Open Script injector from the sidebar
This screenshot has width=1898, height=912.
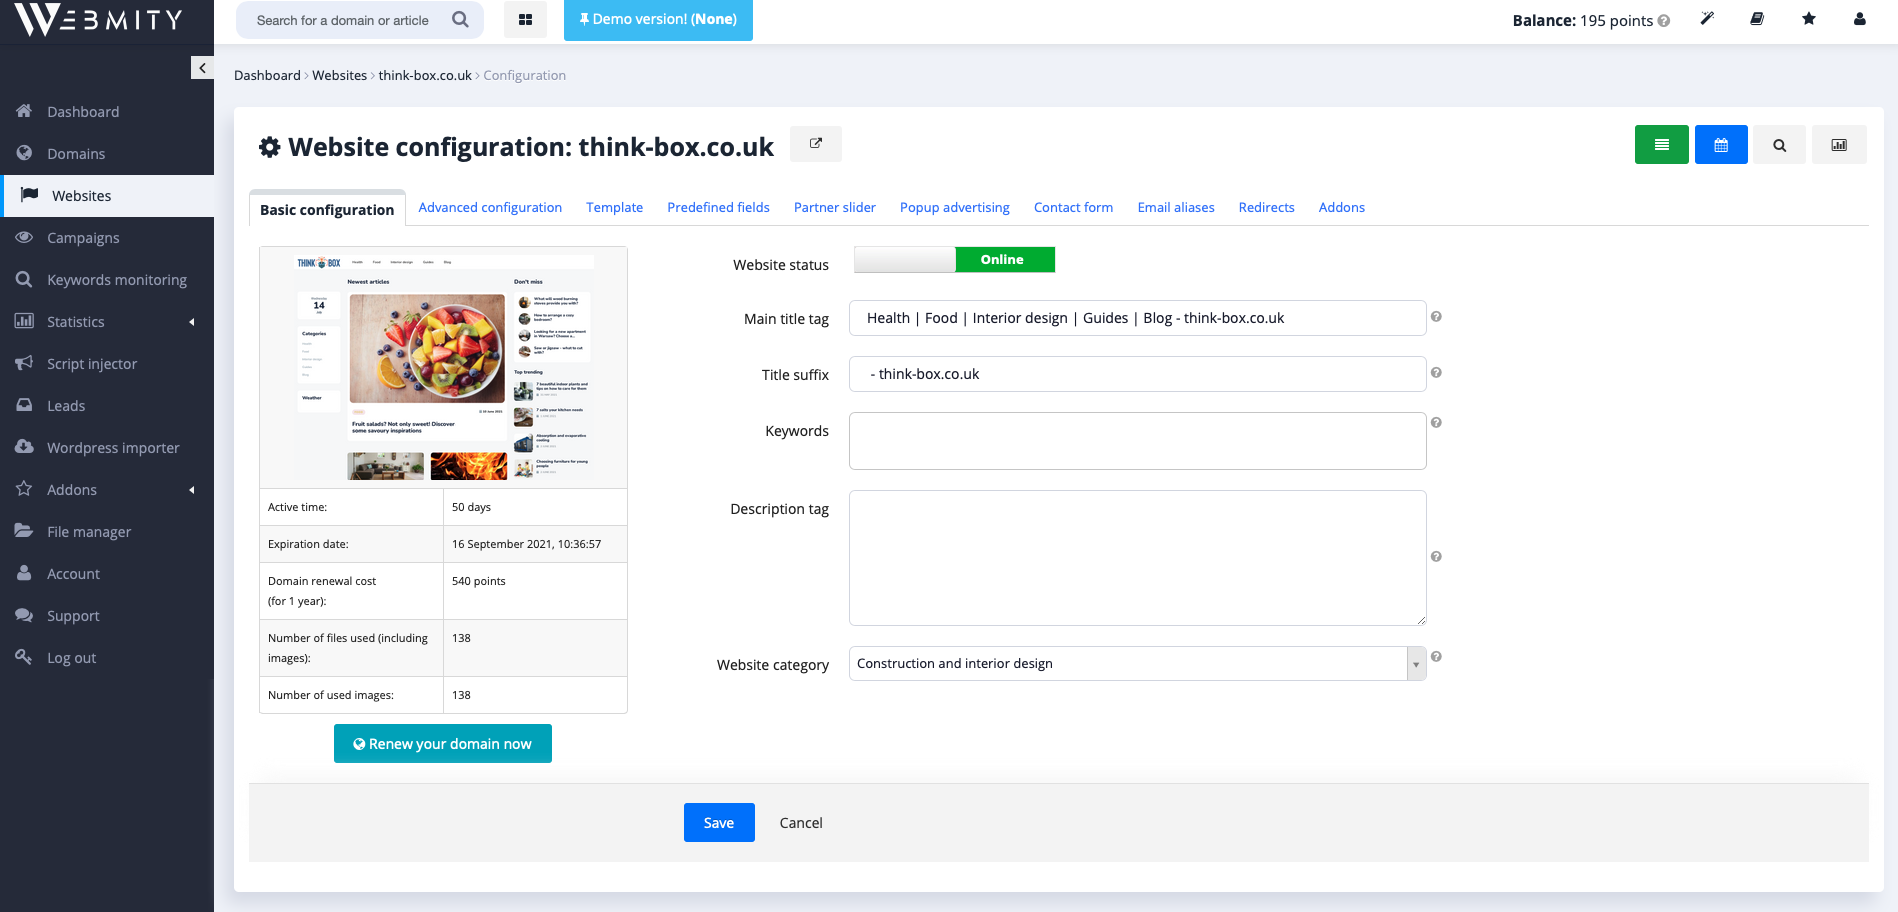pos(92,363)
